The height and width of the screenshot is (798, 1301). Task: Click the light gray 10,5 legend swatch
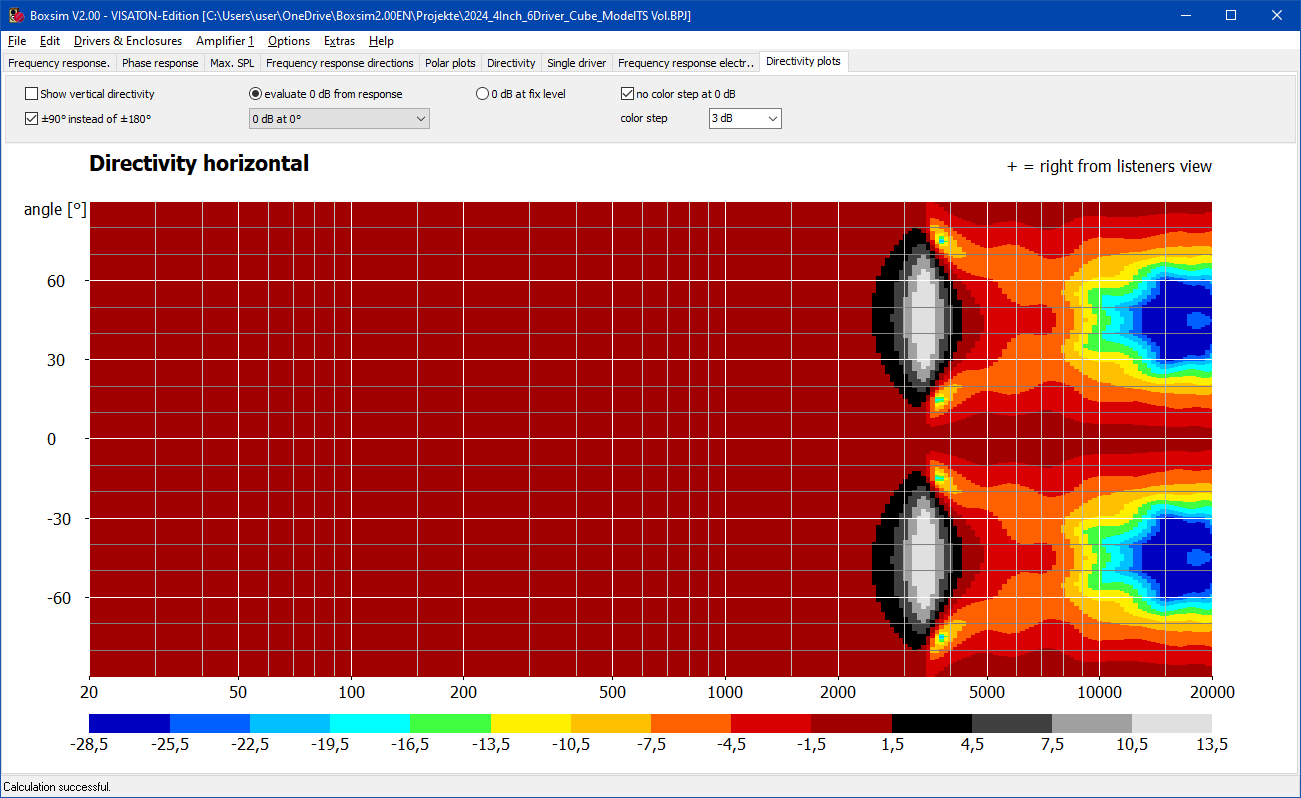coord(1172,723)
